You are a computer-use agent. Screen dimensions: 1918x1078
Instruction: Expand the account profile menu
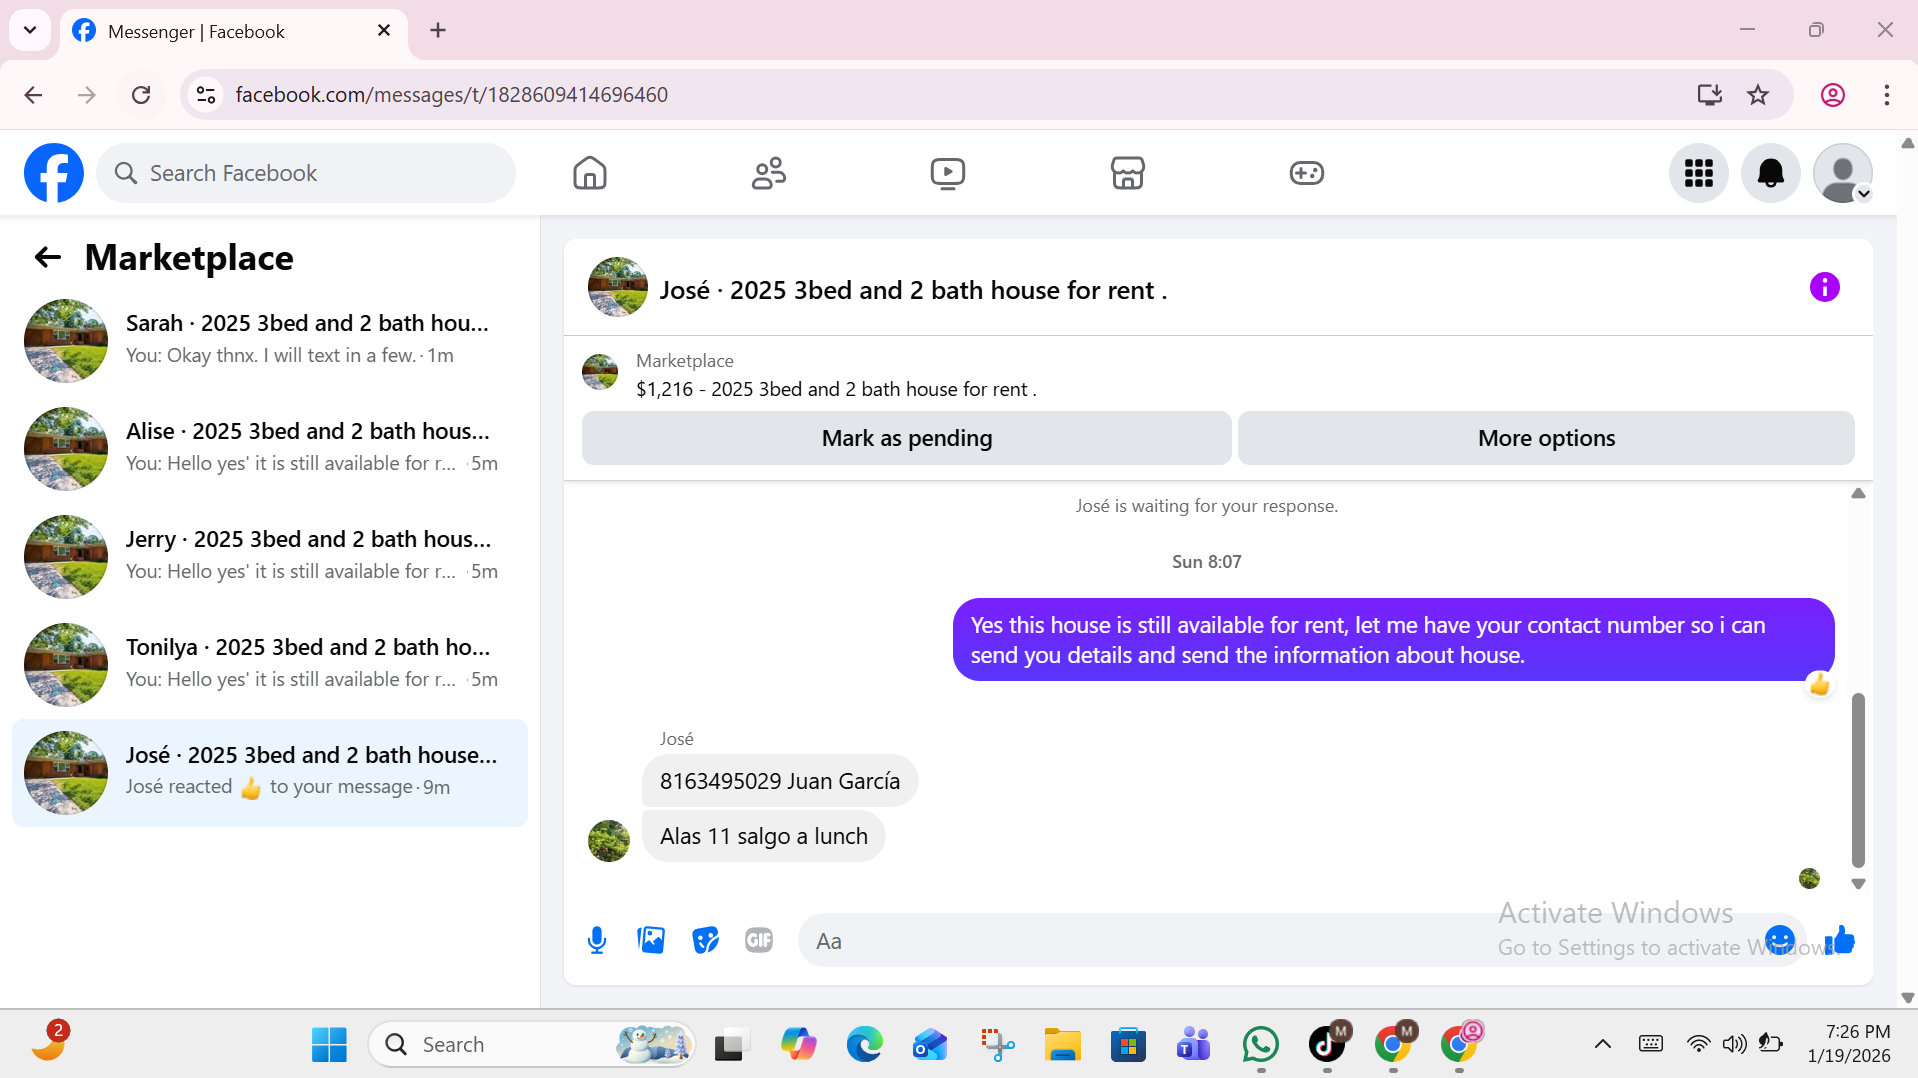click(x=1843, y=173)
